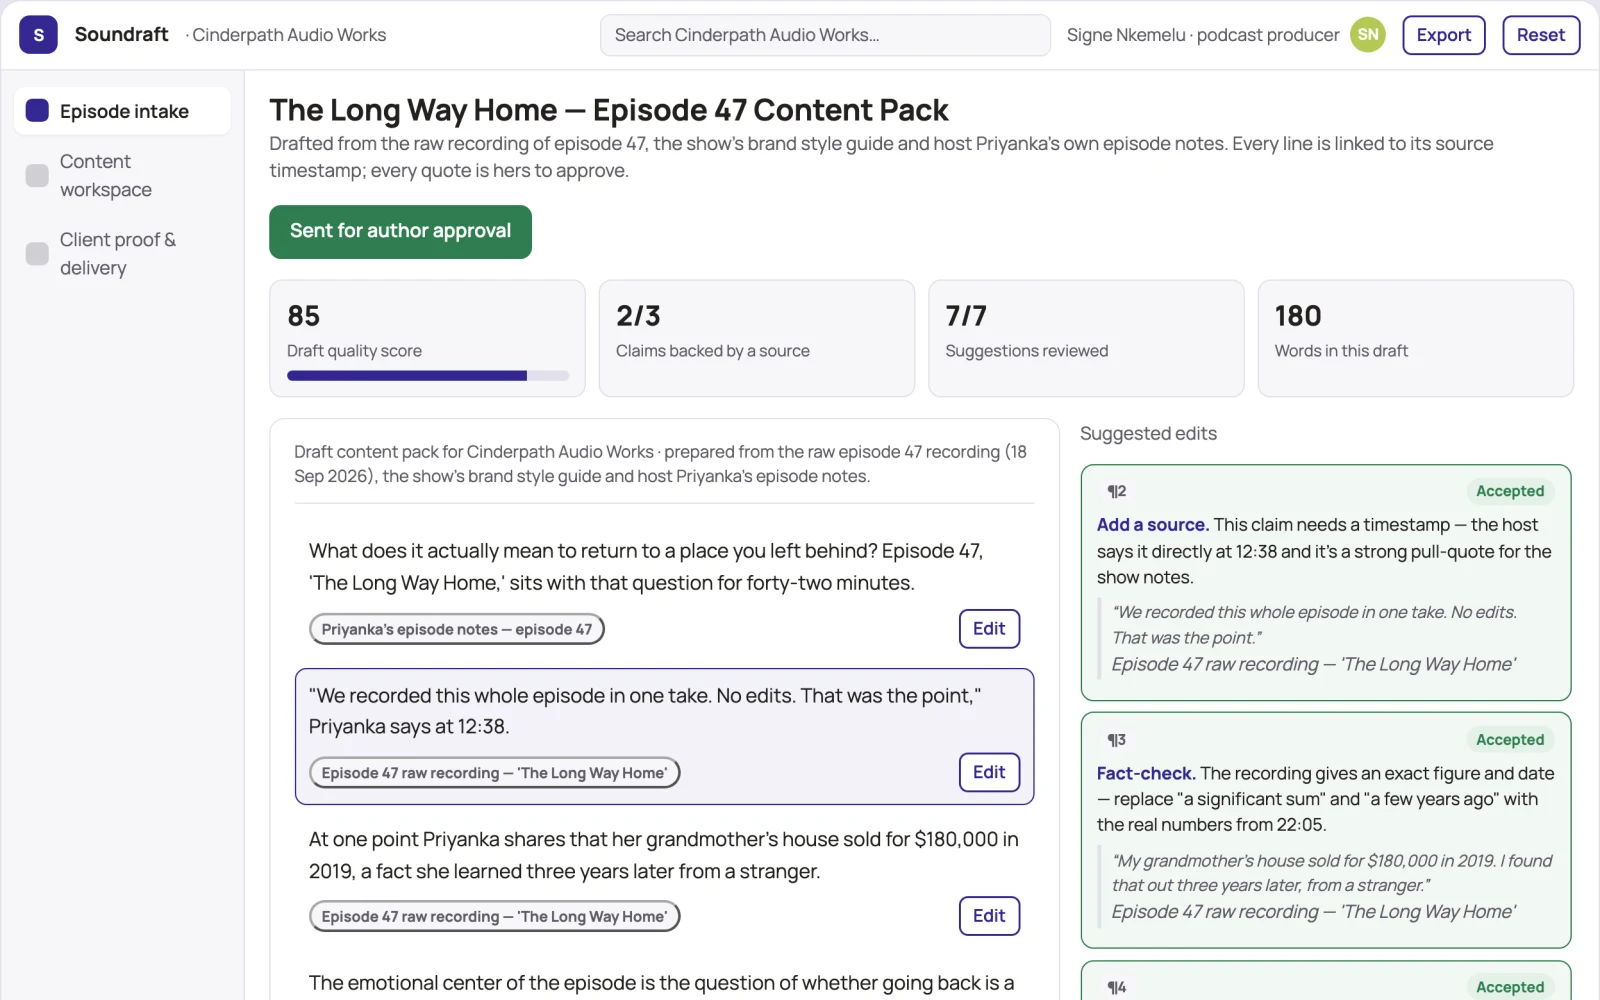The image size is (1600, 1000).
Task: Open the SN user avatar
Action: click(x=1367, y=35)
